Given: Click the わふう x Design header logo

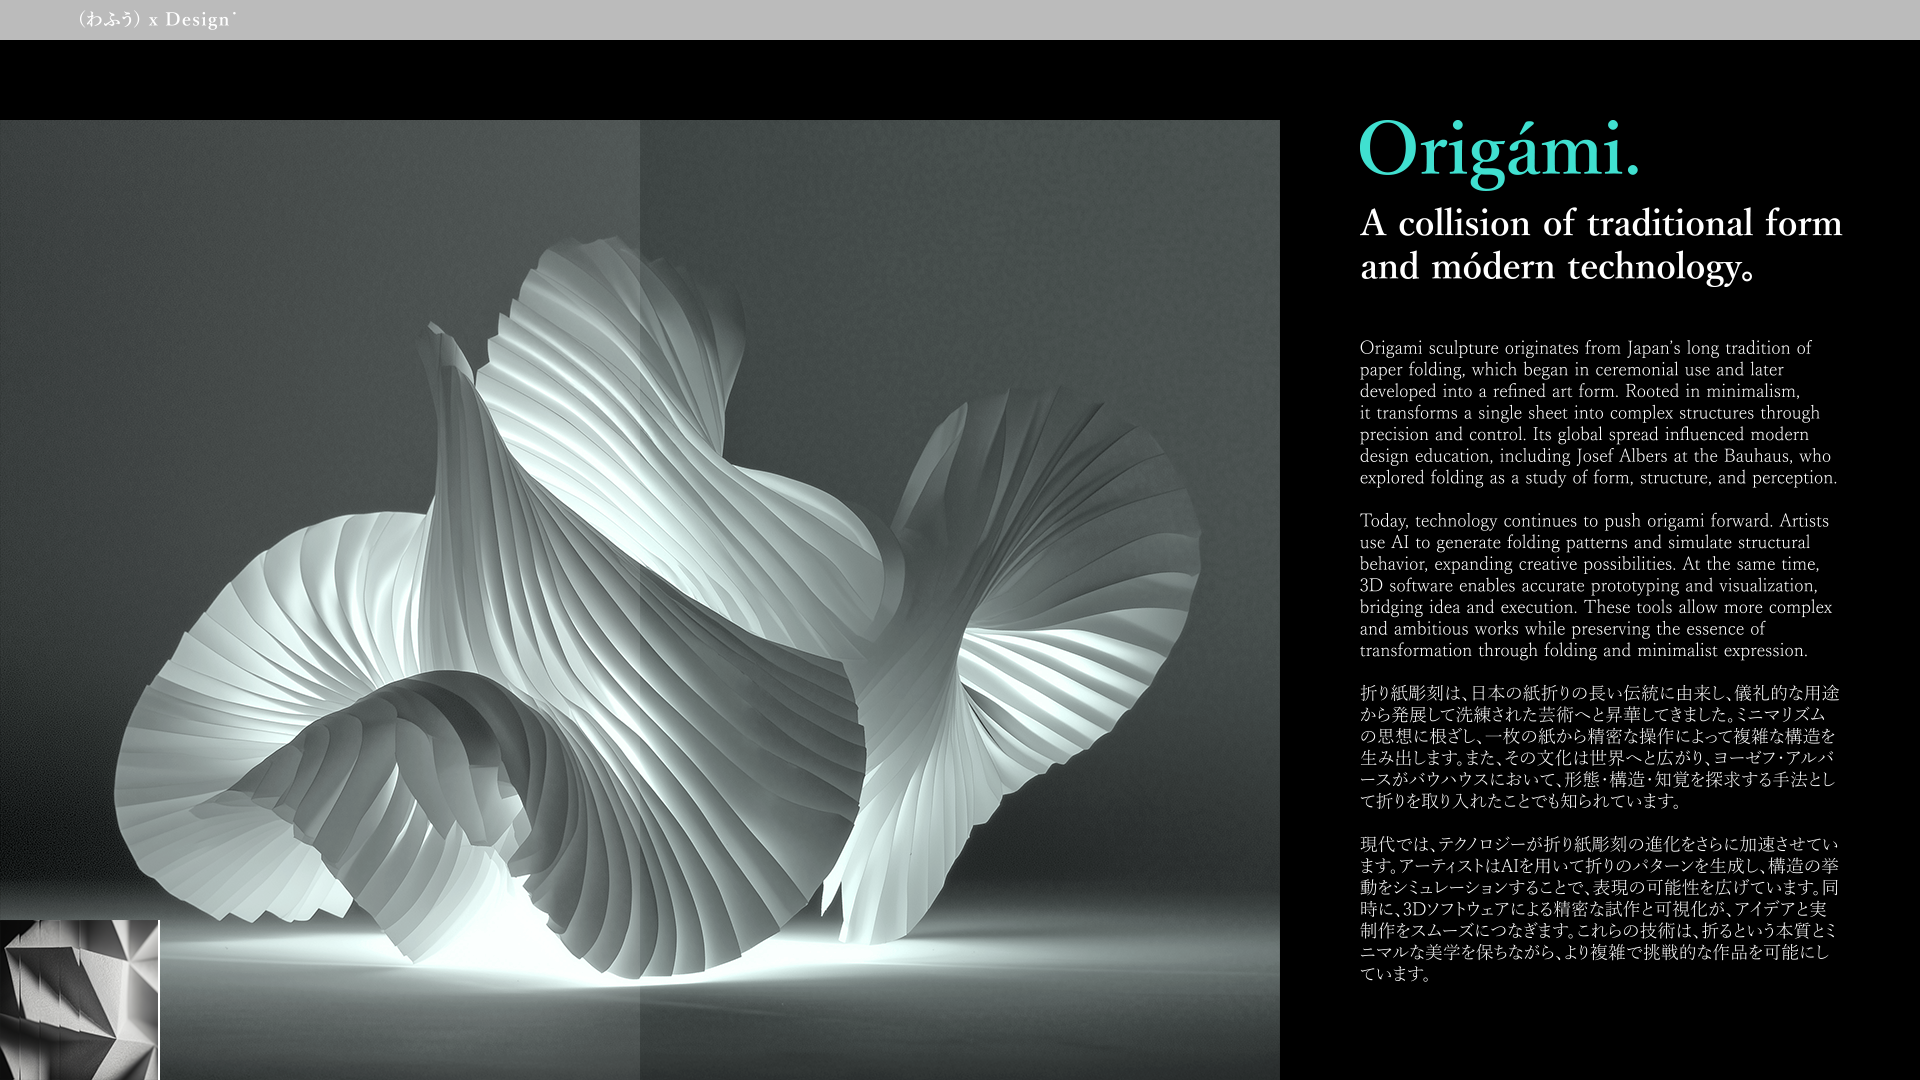Looking at the screenshot, I should pos(157,20).
